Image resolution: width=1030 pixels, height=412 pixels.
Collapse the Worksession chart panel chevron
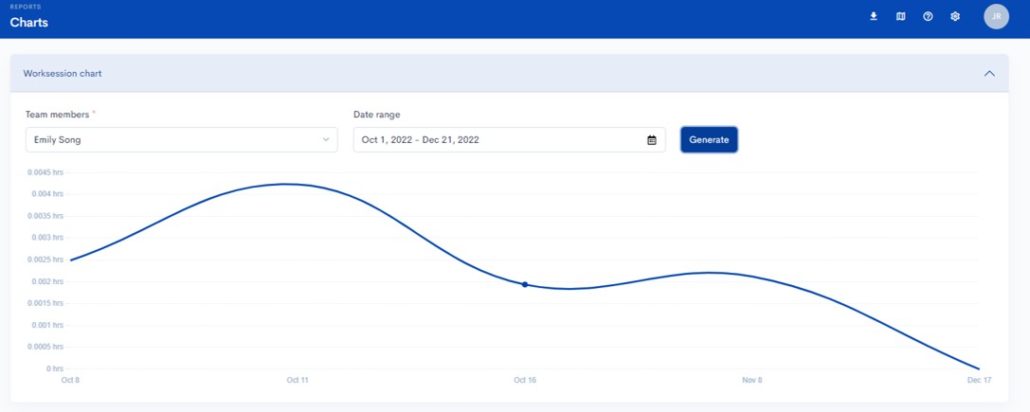(x=989, y=74)
